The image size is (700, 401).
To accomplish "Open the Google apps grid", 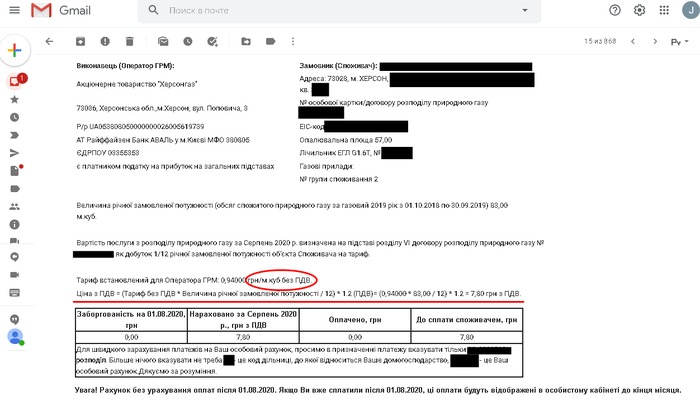I will [x=665, y=11].
